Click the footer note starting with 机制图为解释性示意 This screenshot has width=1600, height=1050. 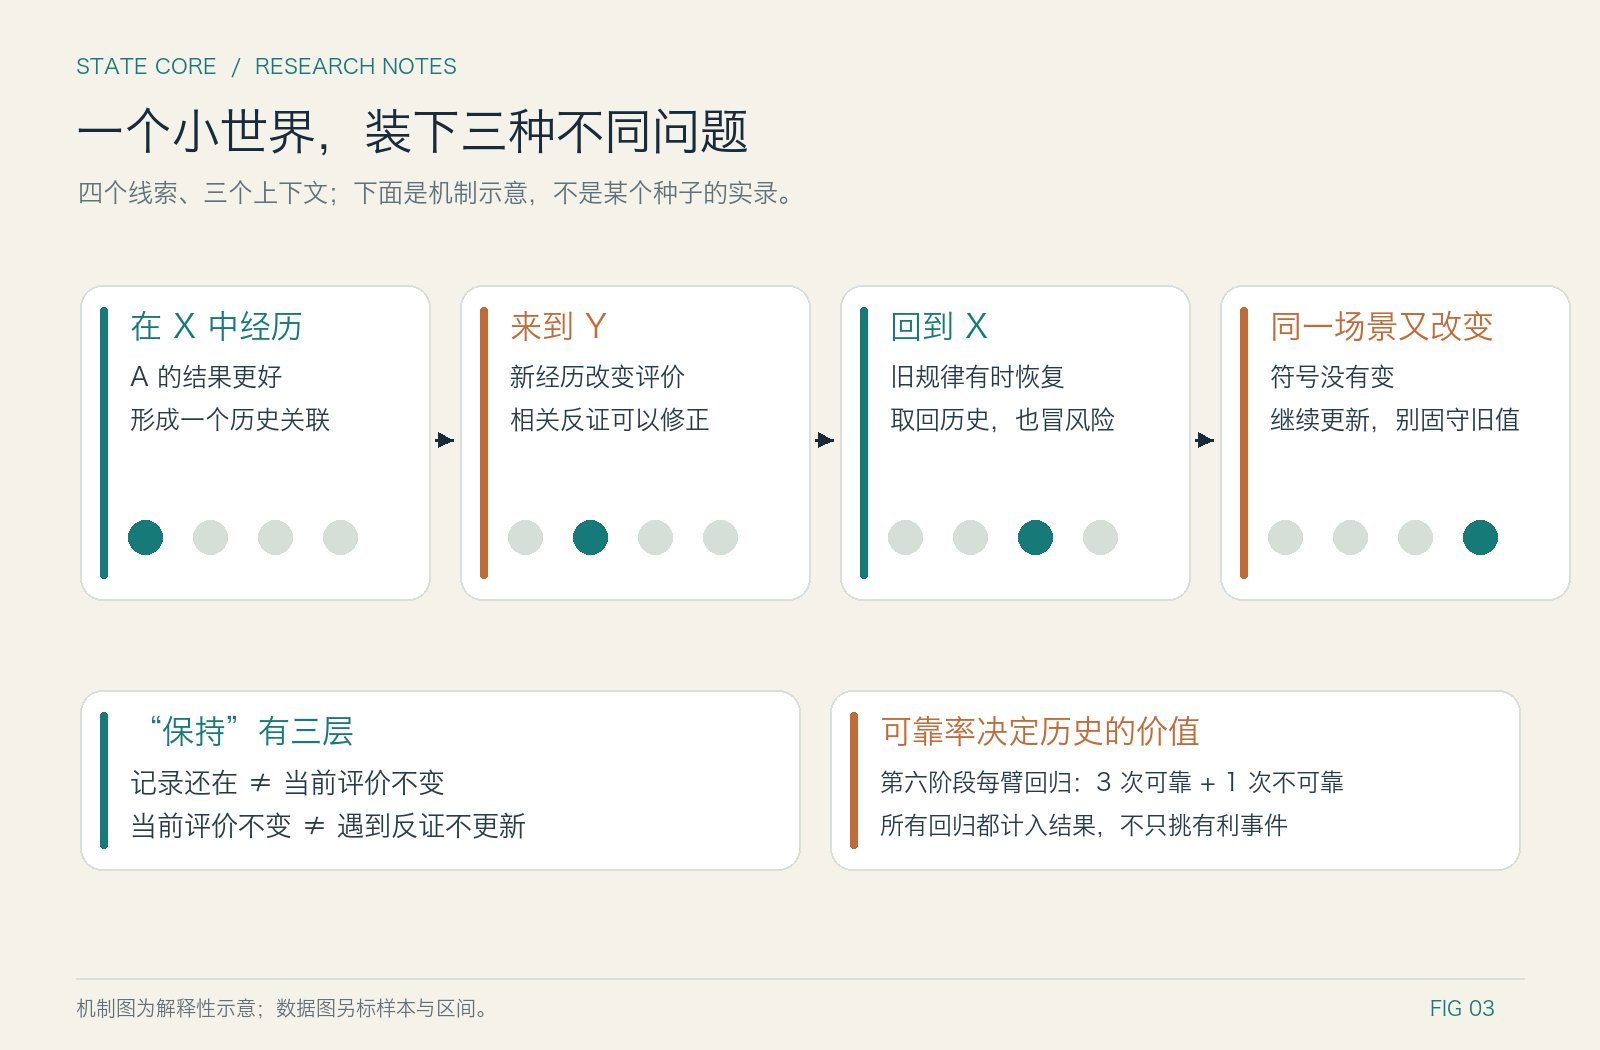pos(284,1008)
